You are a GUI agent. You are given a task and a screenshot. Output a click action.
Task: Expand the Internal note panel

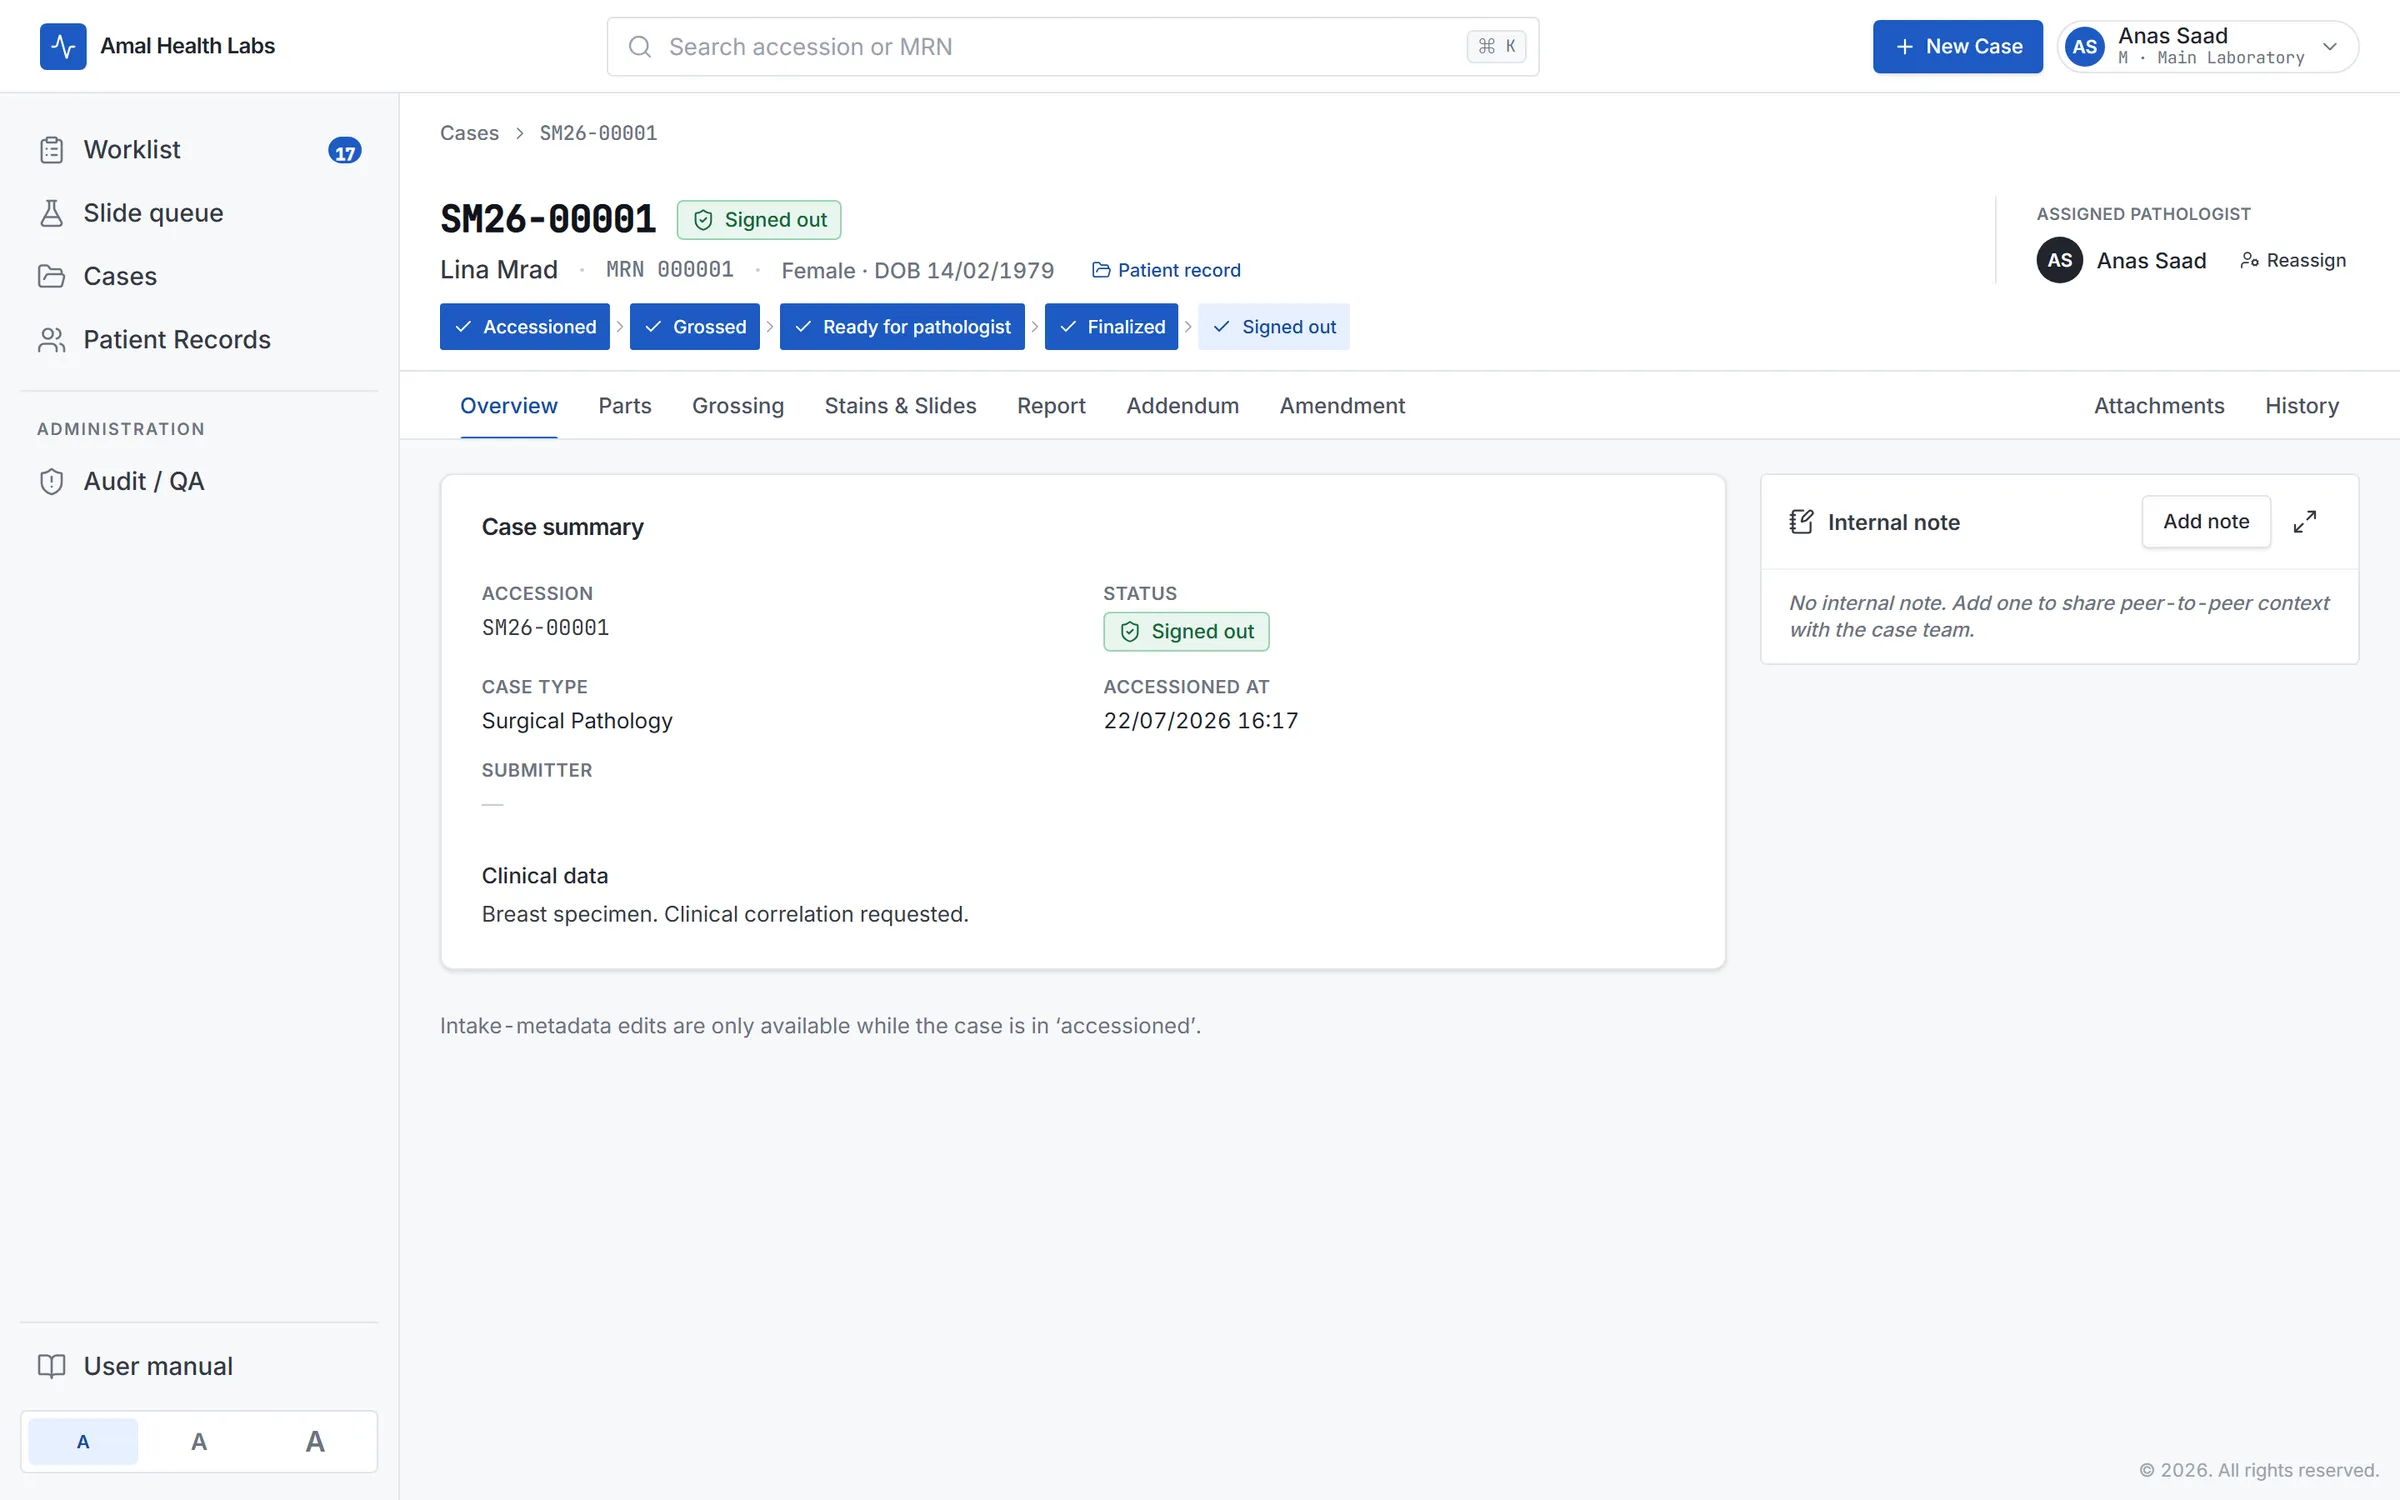pyautogui.click(x=2305, y=522)
